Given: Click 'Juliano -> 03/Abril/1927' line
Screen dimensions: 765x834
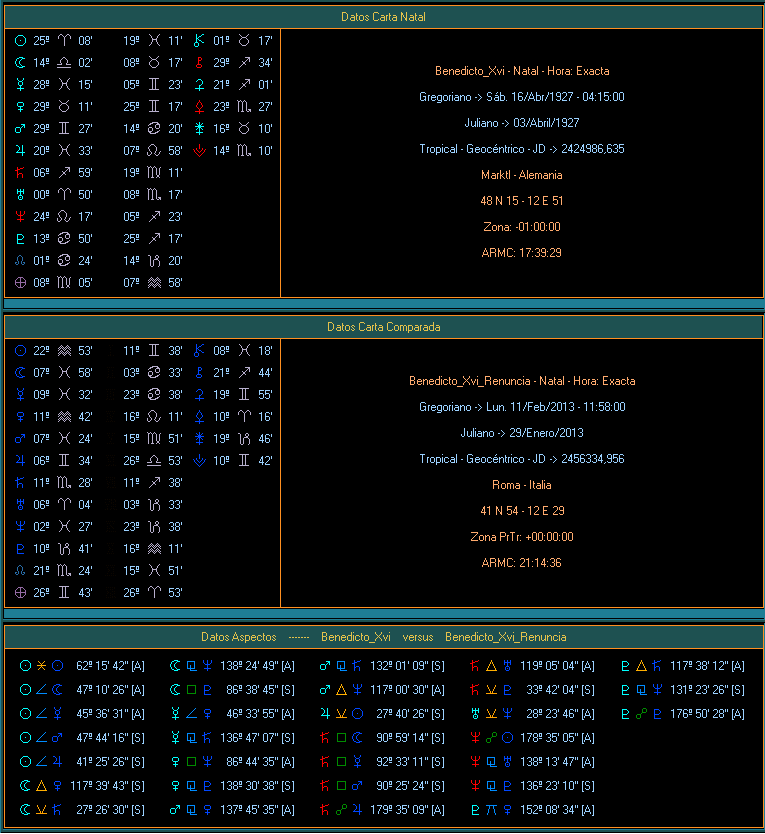Looking at the screenshot, I should [x=522, y=123].
